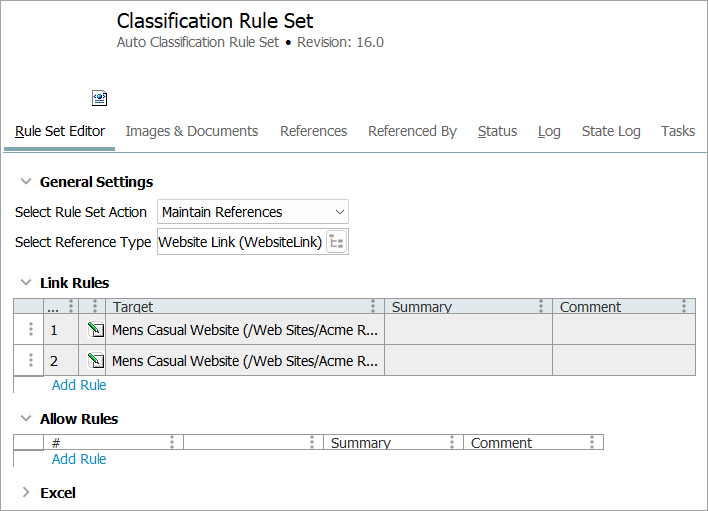This screenshot has width=708, height=511.
Task: Click the edit icon in rule row 1
Action: click(x=95, y=330)
